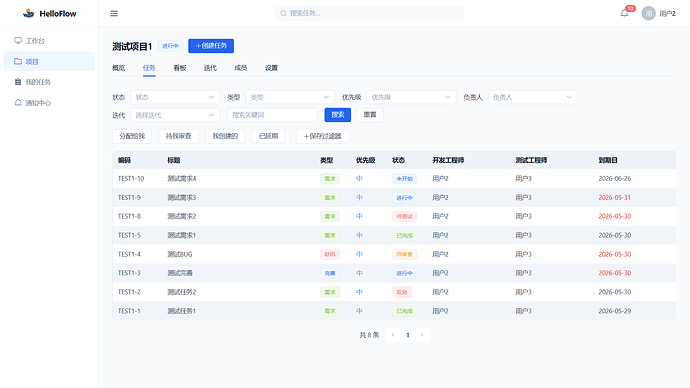Open the 用户2 avatar menu
The height and width of the screenshot is (388, 690).
point(658,14)
